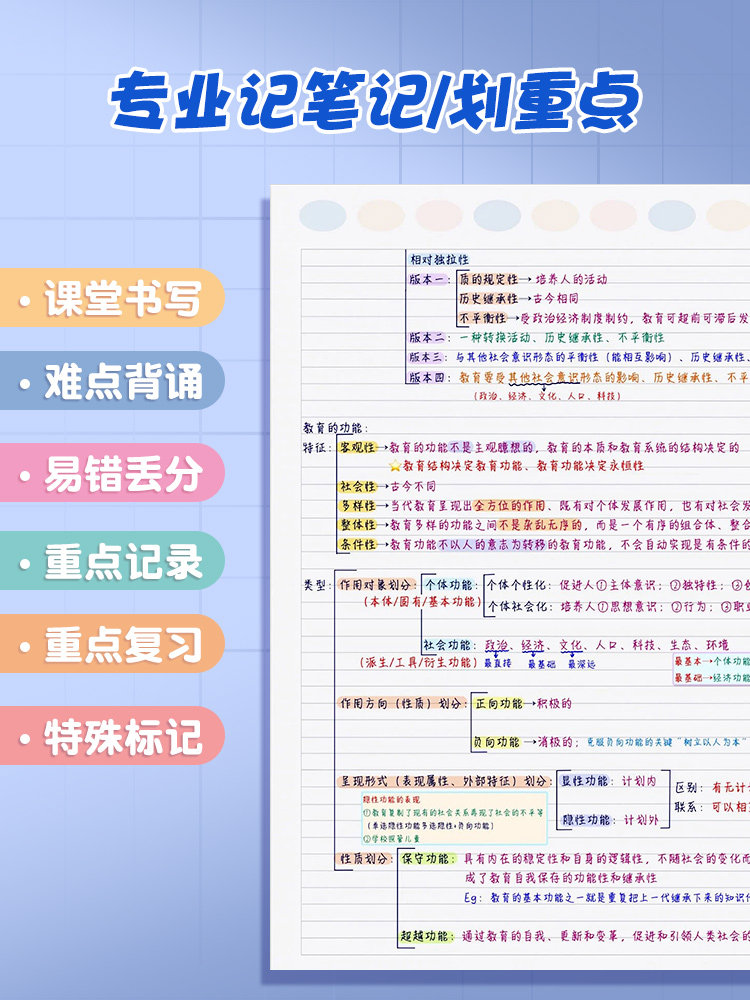The width and height of the screenshot is (750, 1000).
Task: Click 隐性功能 beside 计划外
Action: [586, 820]
